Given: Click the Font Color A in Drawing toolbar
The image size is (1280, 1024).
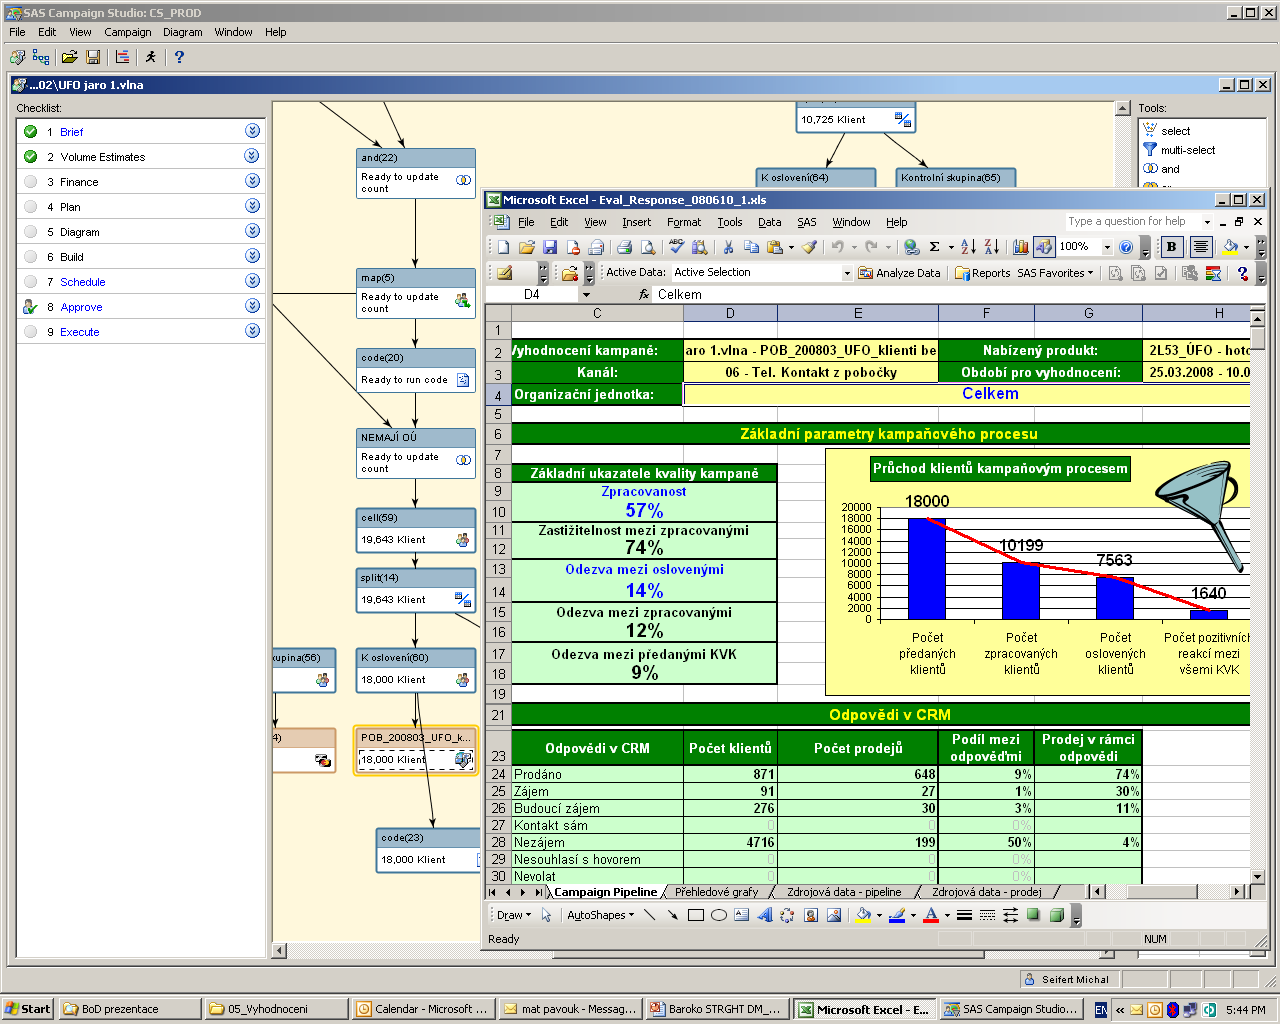Looking at the screenshot, I should pos(931,915).
